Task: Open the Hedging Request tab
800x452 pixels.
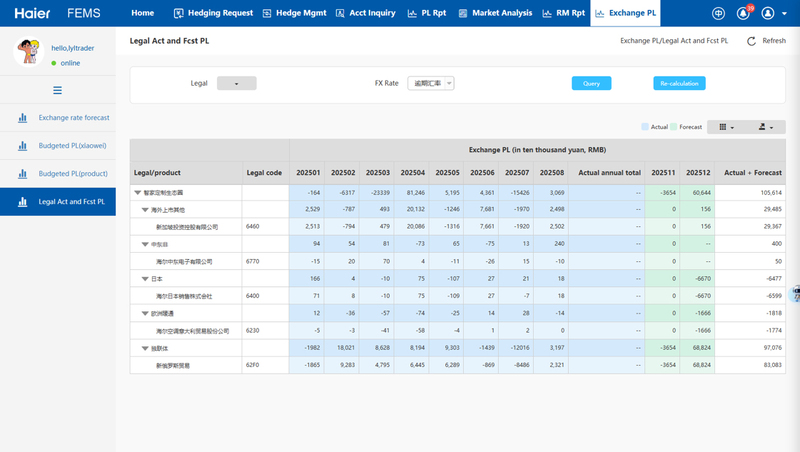Action: click(x=211, y=14)
